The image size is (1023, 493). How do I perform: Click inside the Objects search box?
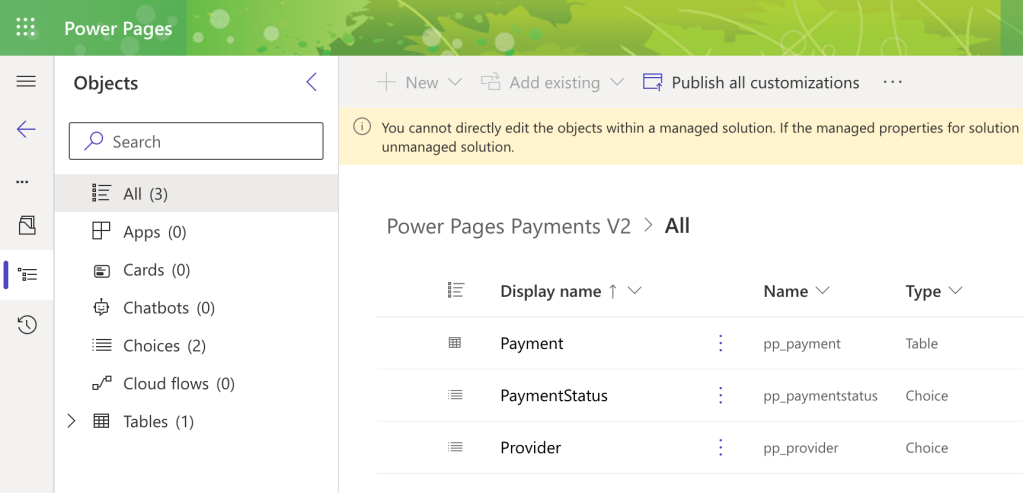click(196, 142)
